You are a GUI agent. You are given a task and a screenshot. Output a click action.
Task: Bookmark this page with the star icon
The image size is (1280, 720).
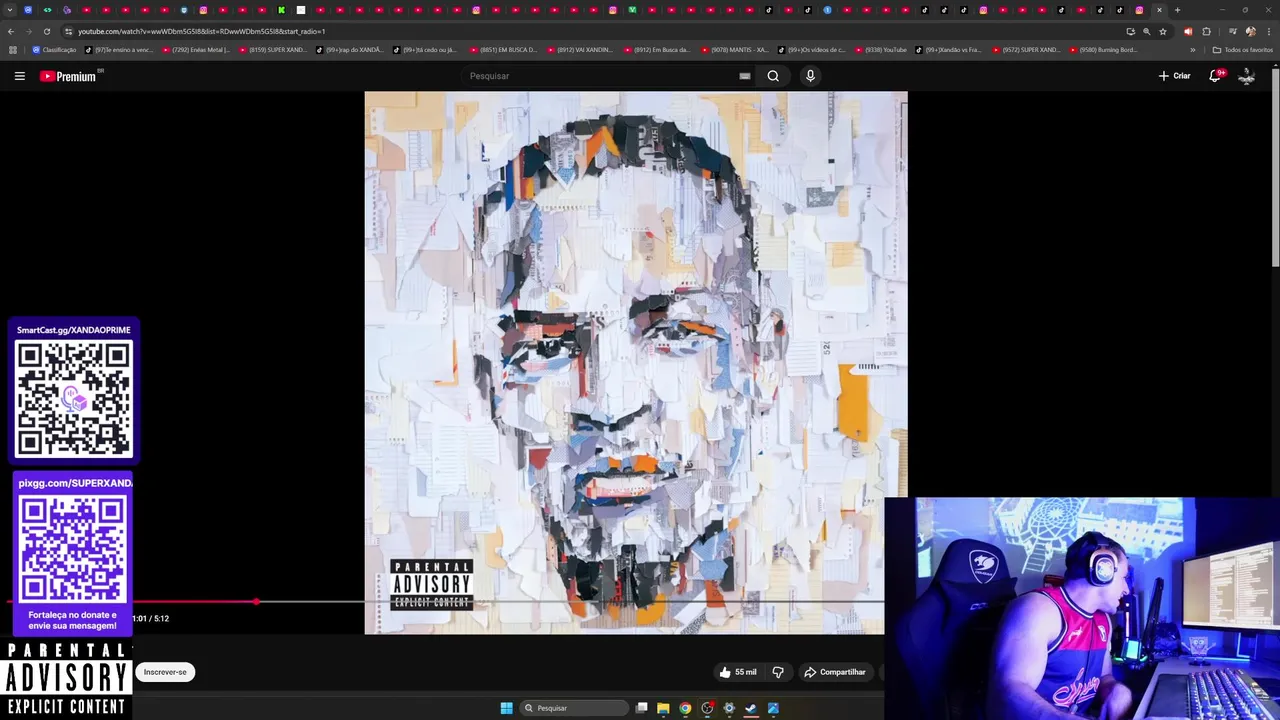click(1162, 31)
